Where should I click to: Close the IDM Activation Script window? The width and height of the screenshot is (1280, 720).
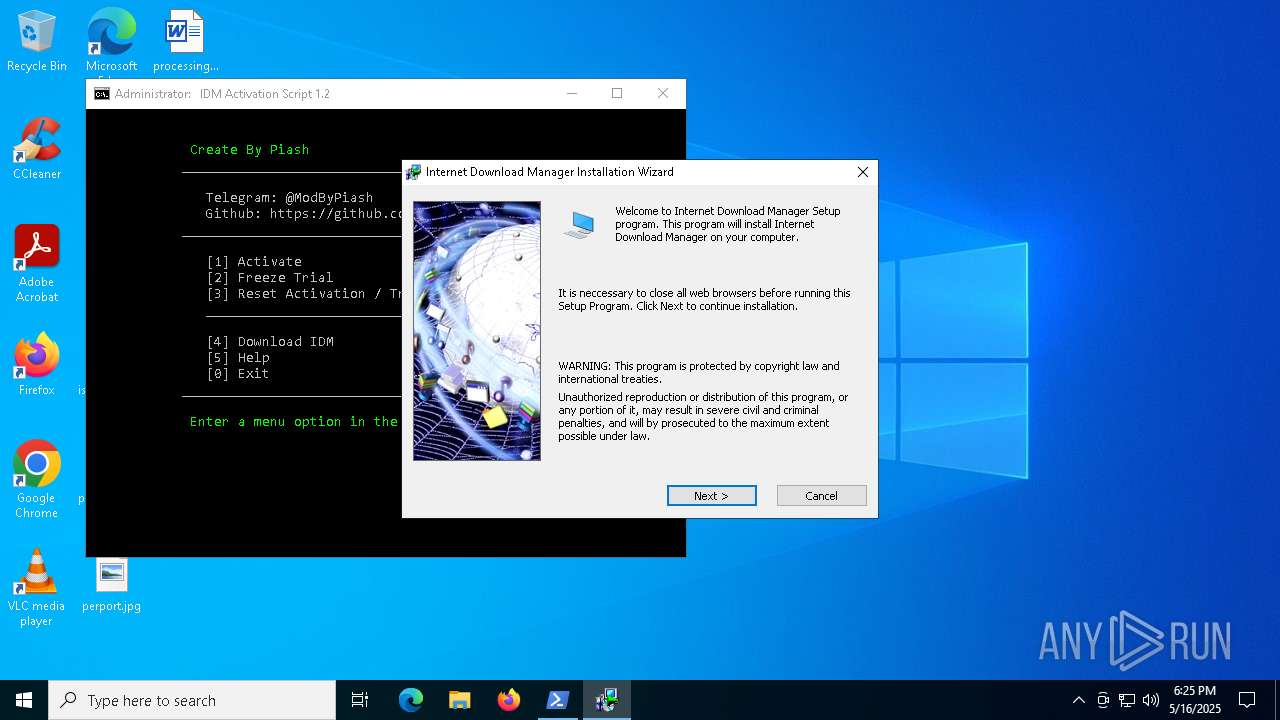point(663,94)
